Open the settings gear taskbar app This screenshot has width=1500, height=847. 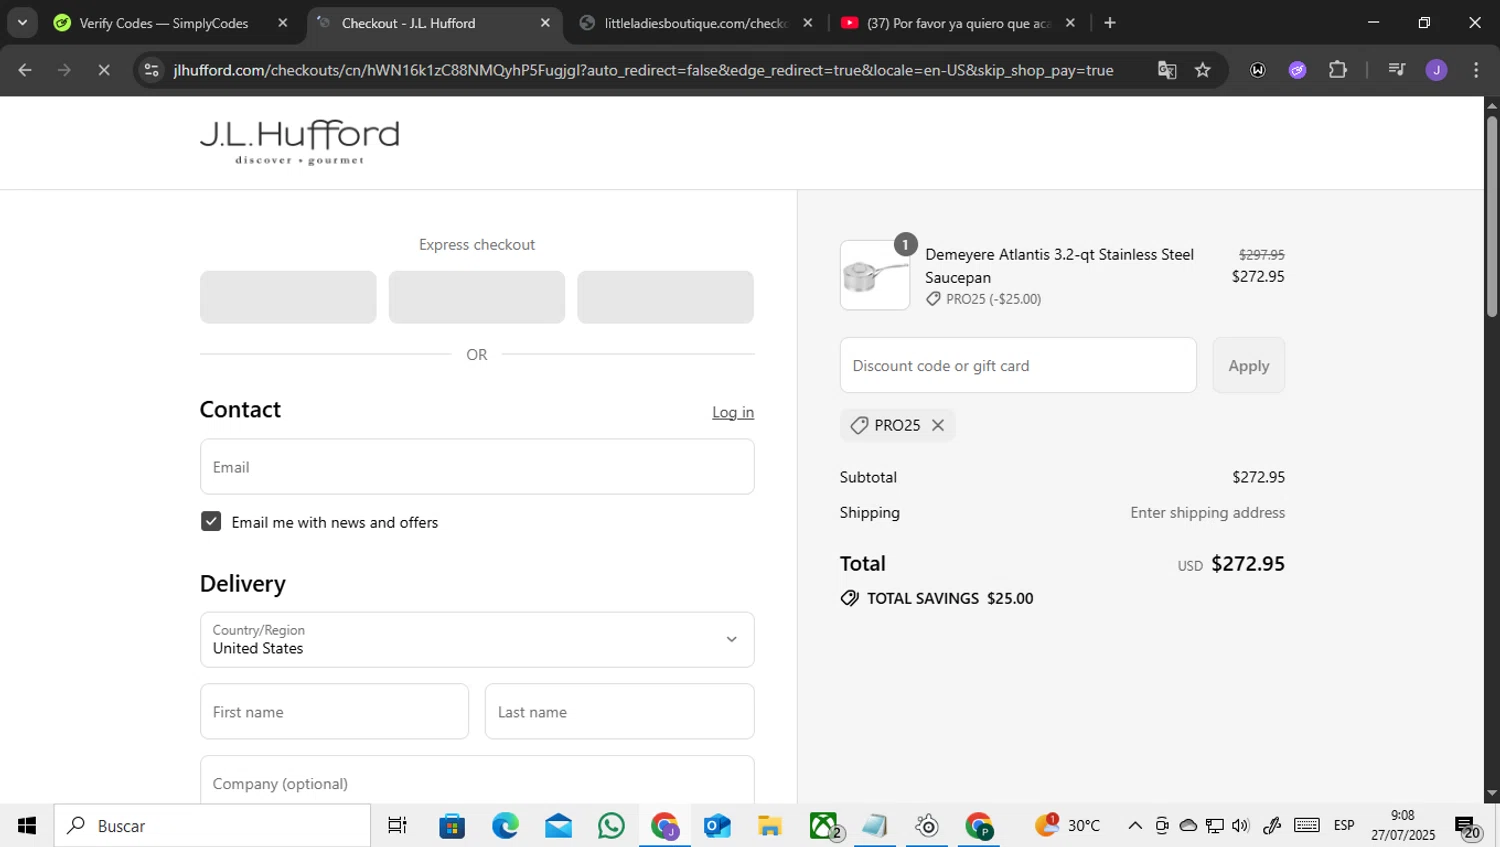click(927, 826)
